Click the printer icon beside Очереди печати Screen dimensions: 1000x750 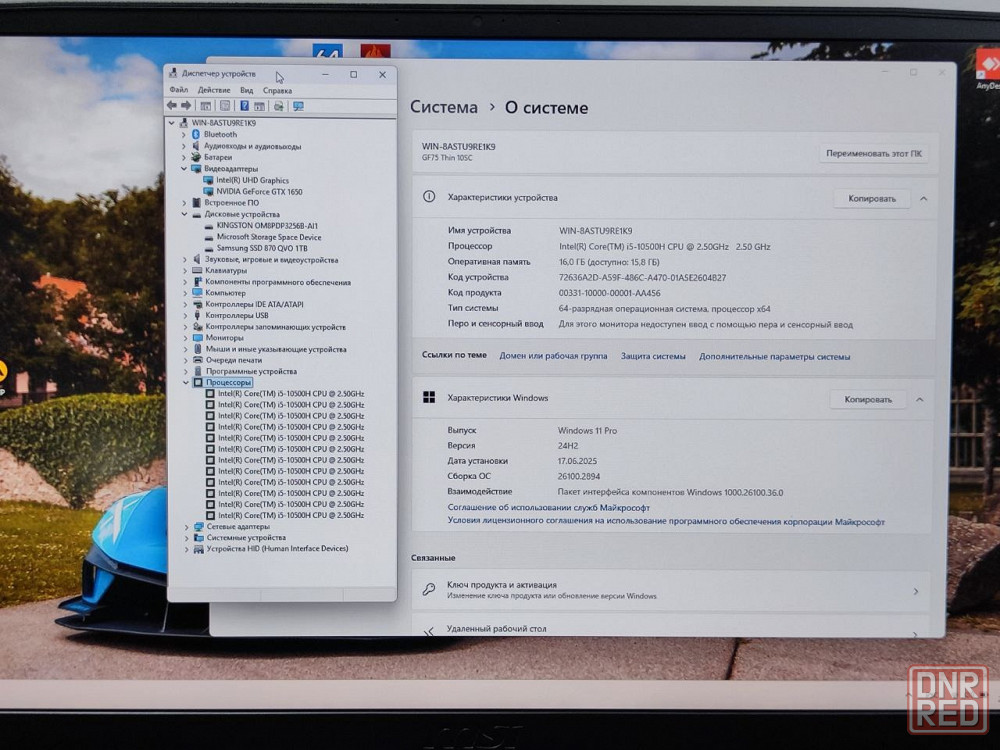pyautogui.click(x=197, y=360)
